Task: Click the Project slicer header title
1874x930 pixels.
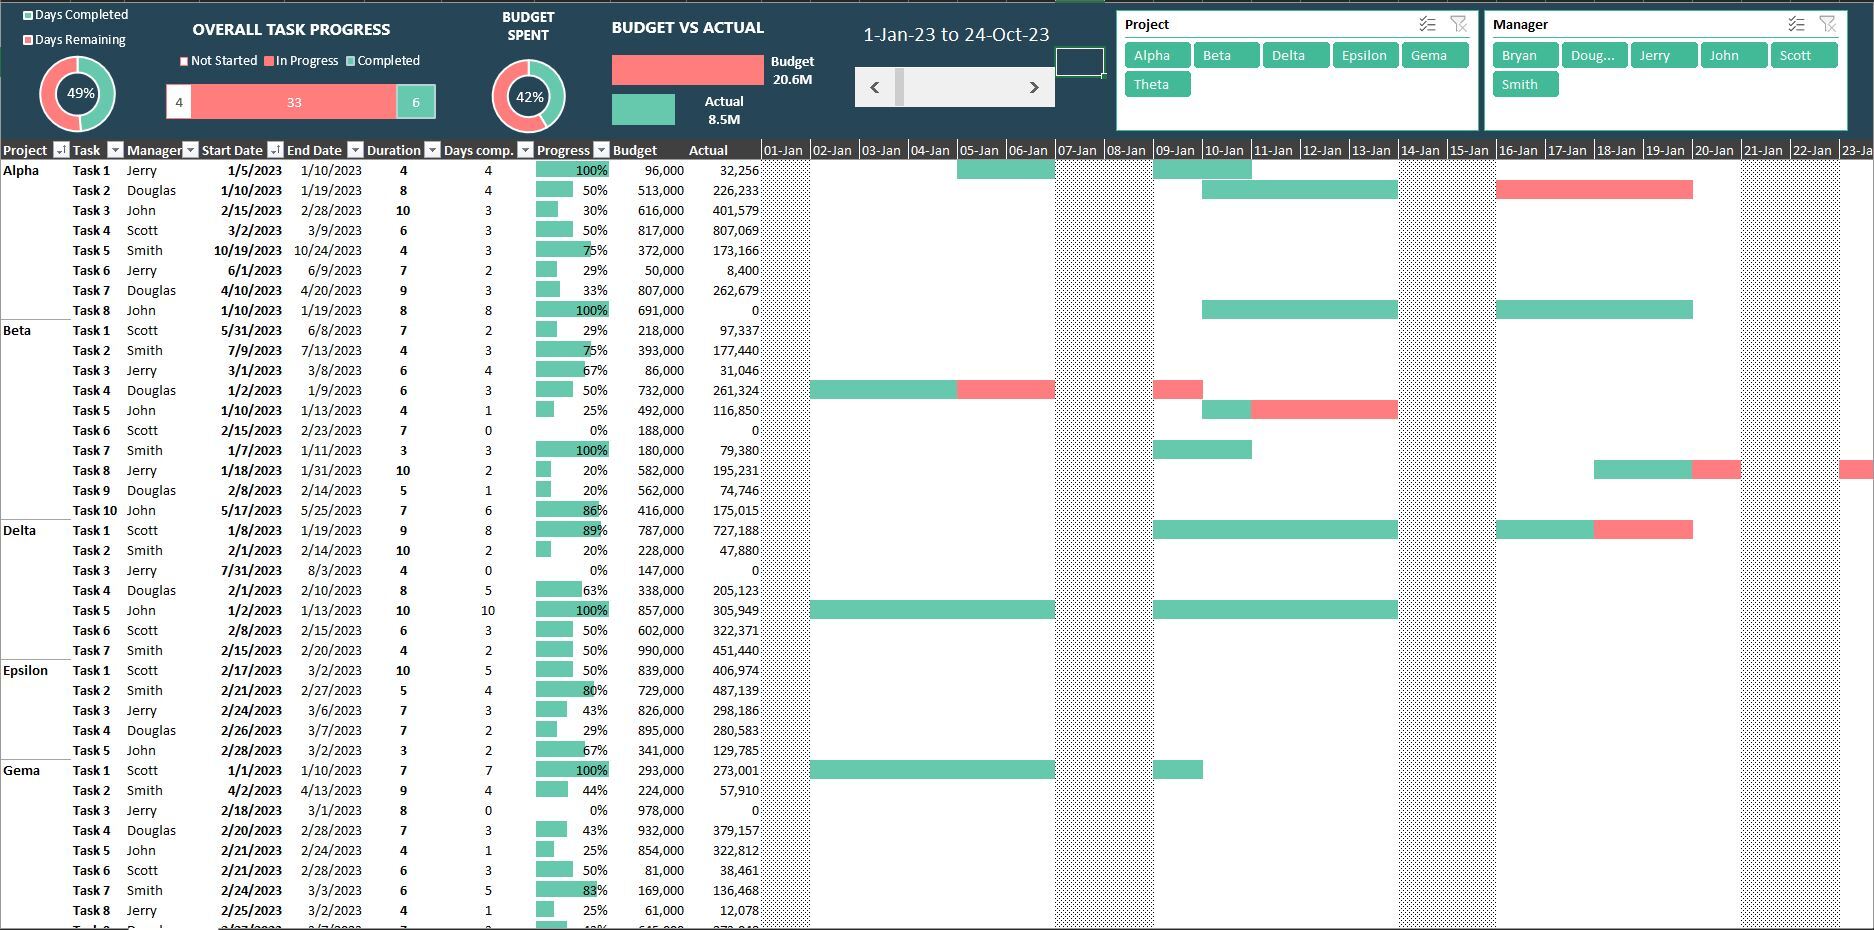Action: [x=1147, y=24]
